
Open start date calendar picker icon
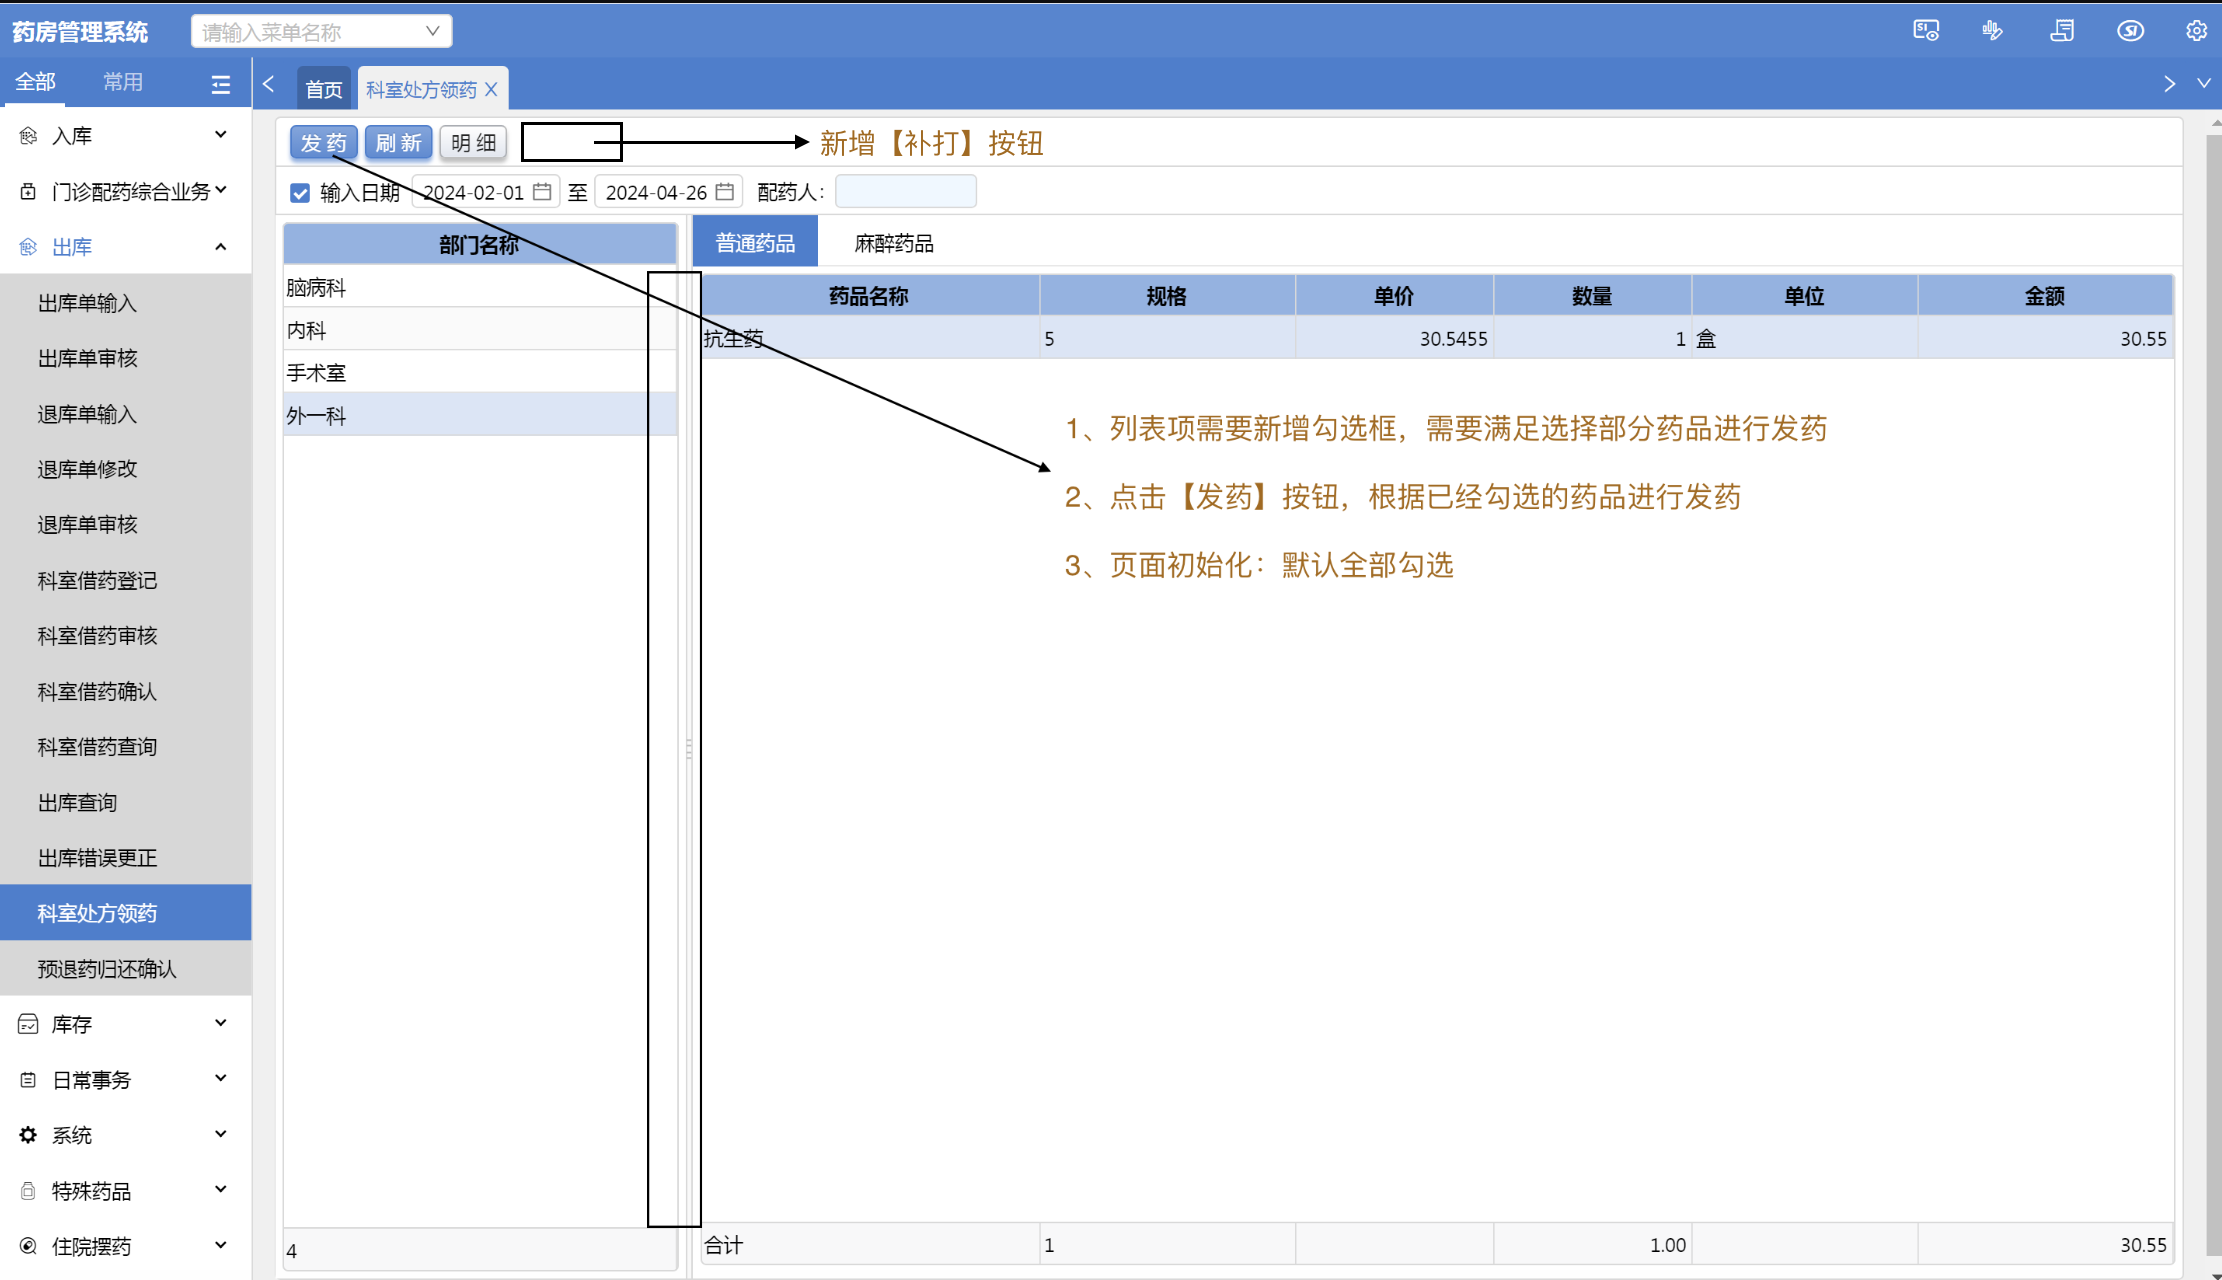[x=542, y=191]
